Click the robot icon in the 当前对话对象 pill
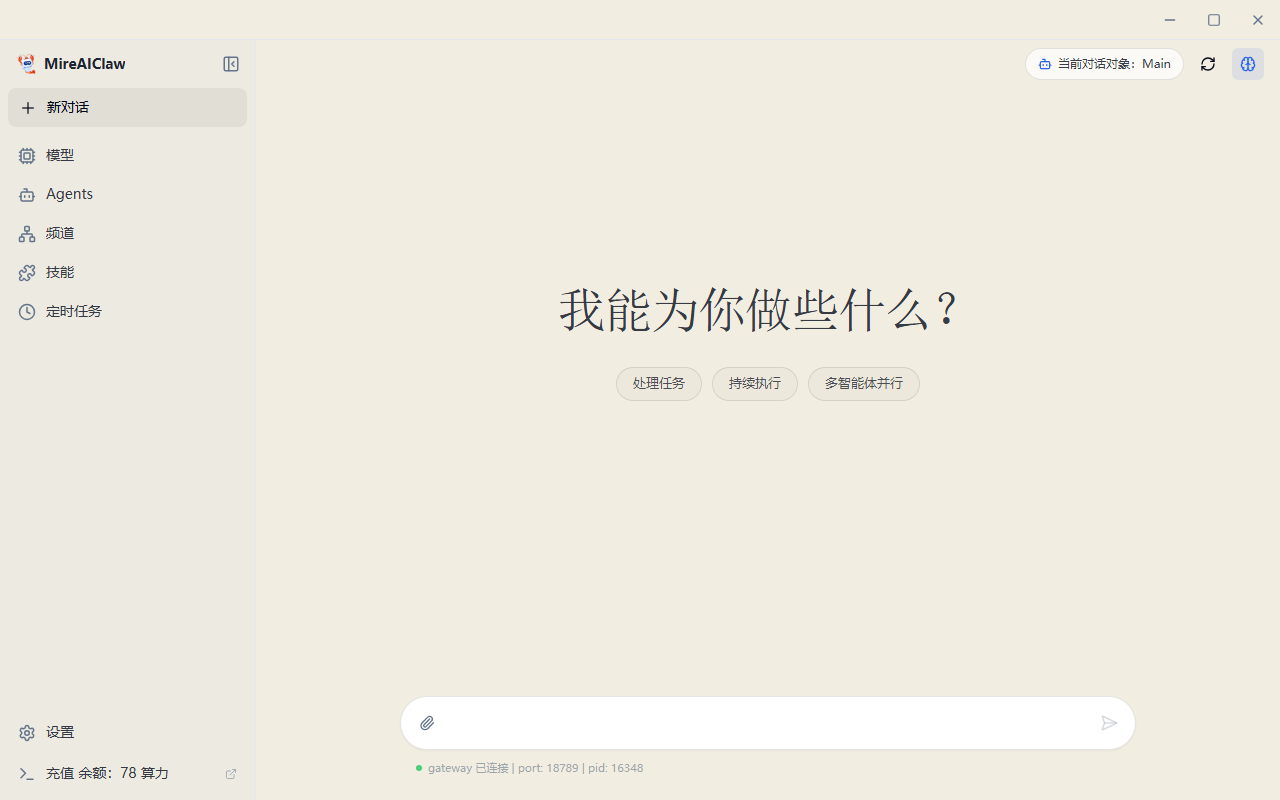The height and width of the screenshot is (800, 1280). [x=1045, y=63]
